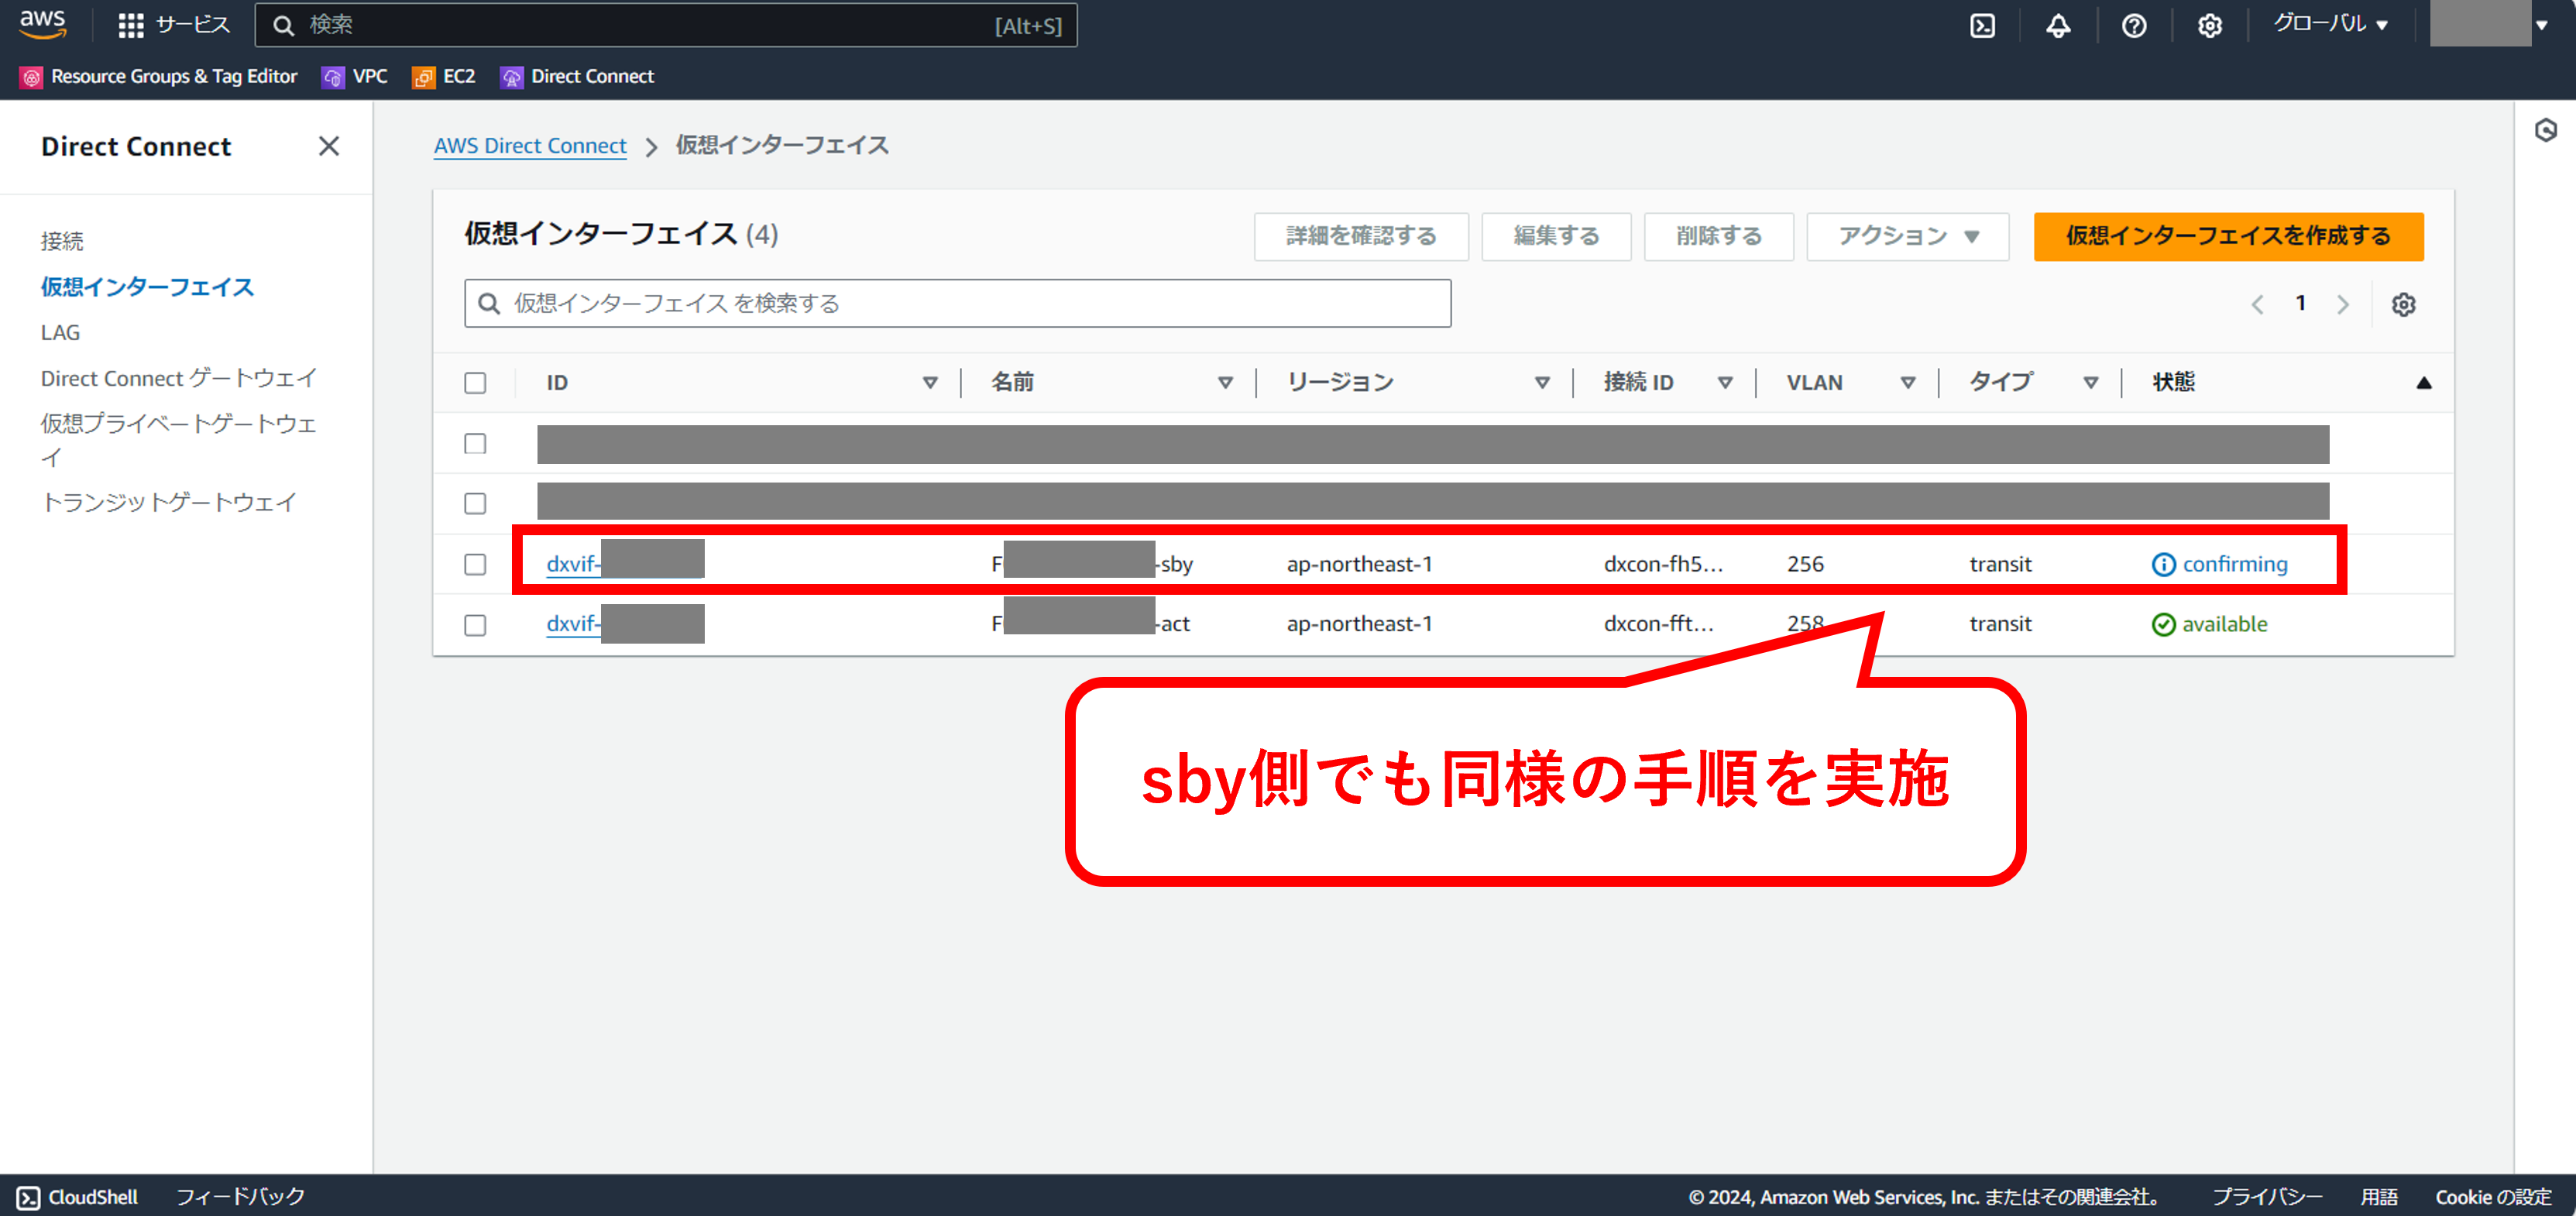Click 編集する button
This screenshot has height=1216, width=2576.
[1556, 236]
